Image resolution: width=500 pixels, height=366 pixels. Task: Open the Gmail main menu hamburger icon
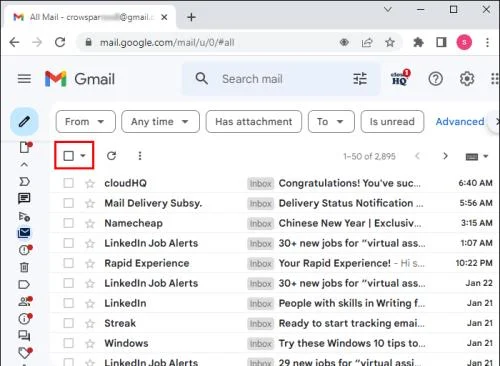[x=24, y=79]
